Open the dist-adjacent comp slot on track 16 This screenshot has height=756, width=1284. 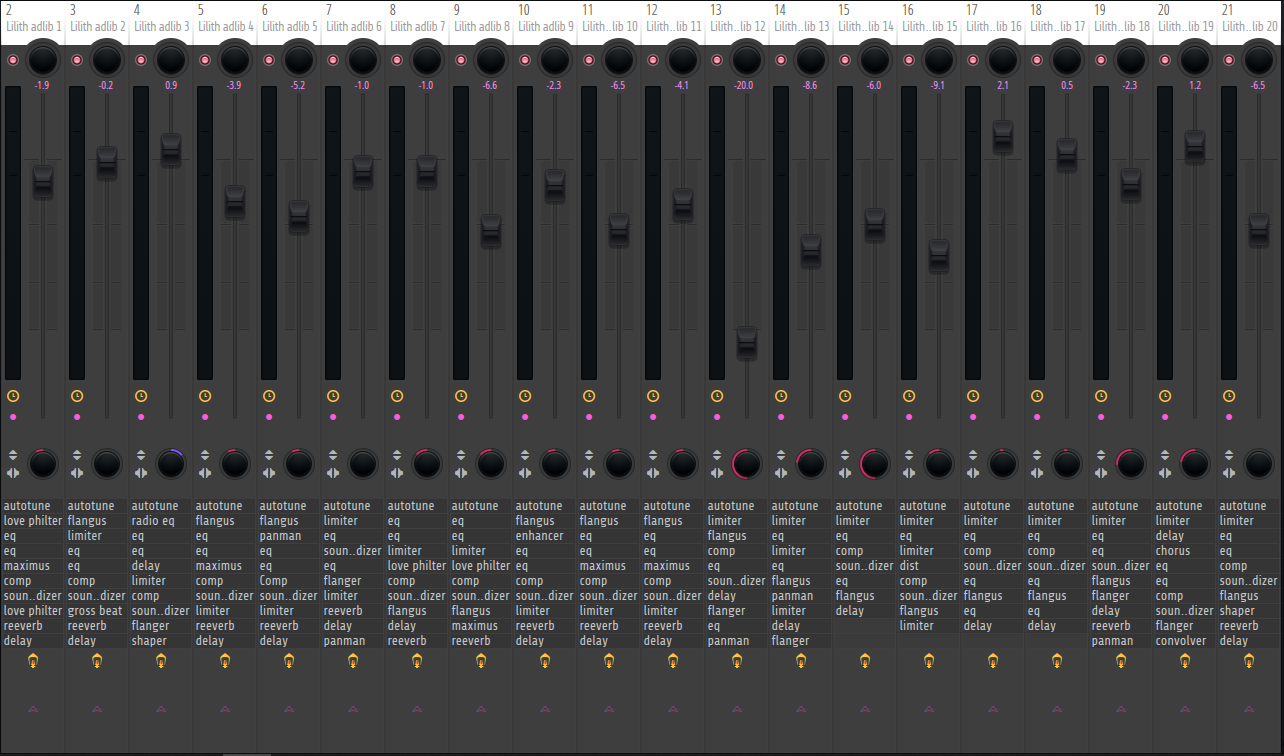point(929,581)
